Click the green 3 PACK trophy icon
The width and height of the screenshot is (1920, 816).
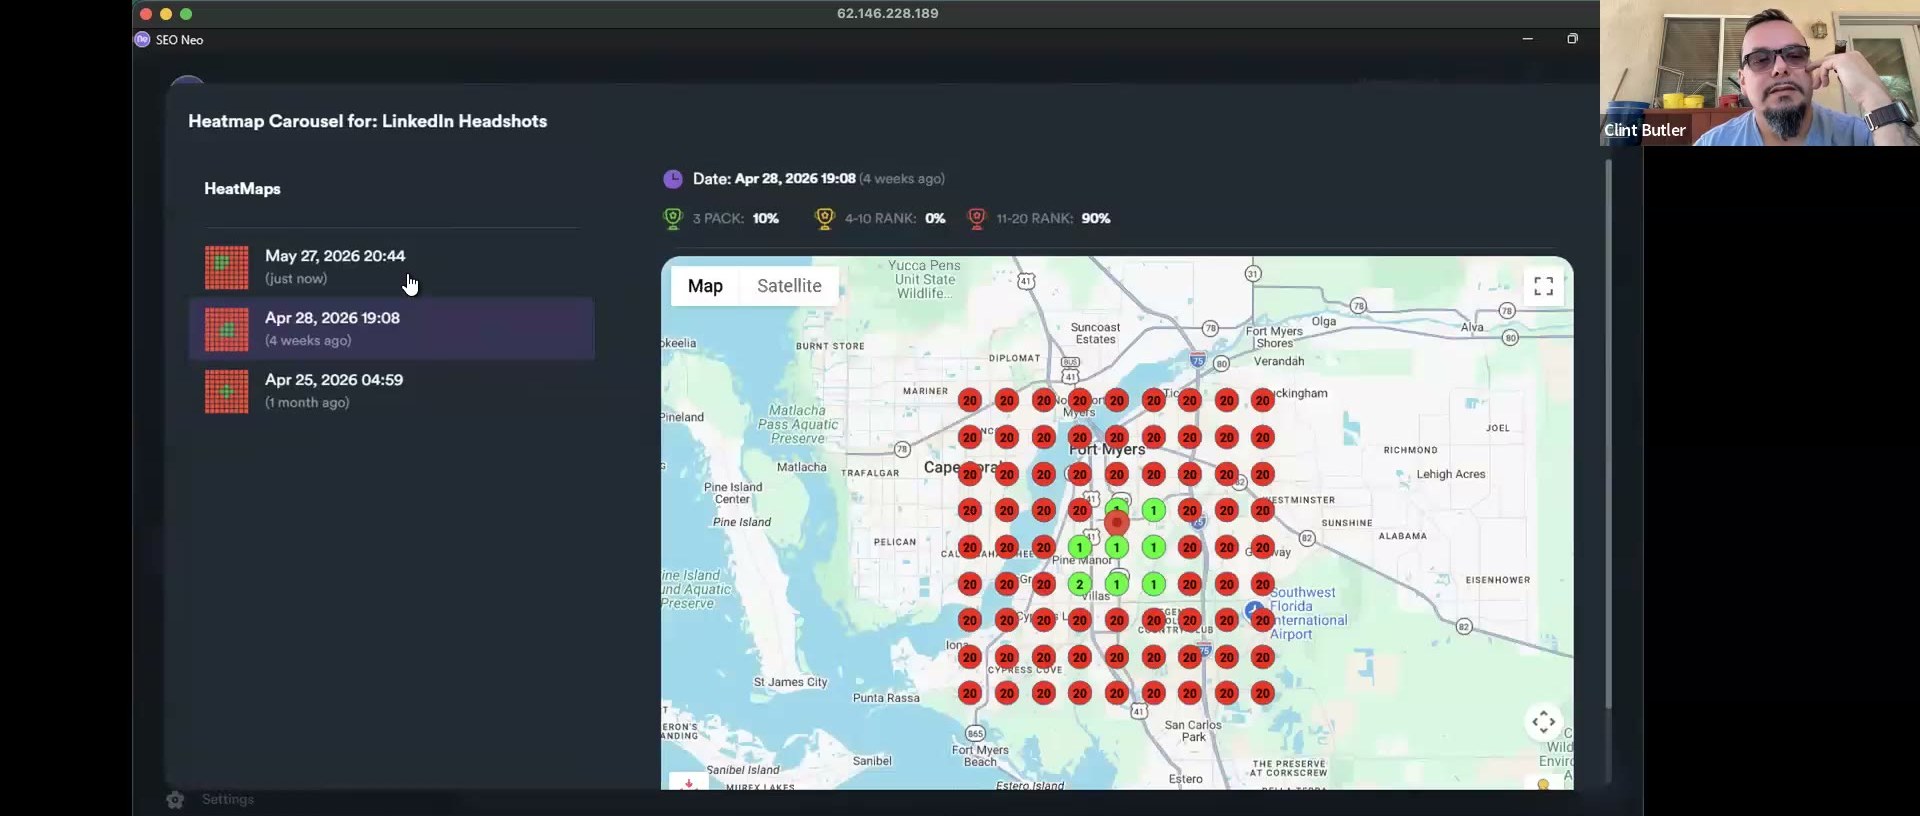(673, 218)
